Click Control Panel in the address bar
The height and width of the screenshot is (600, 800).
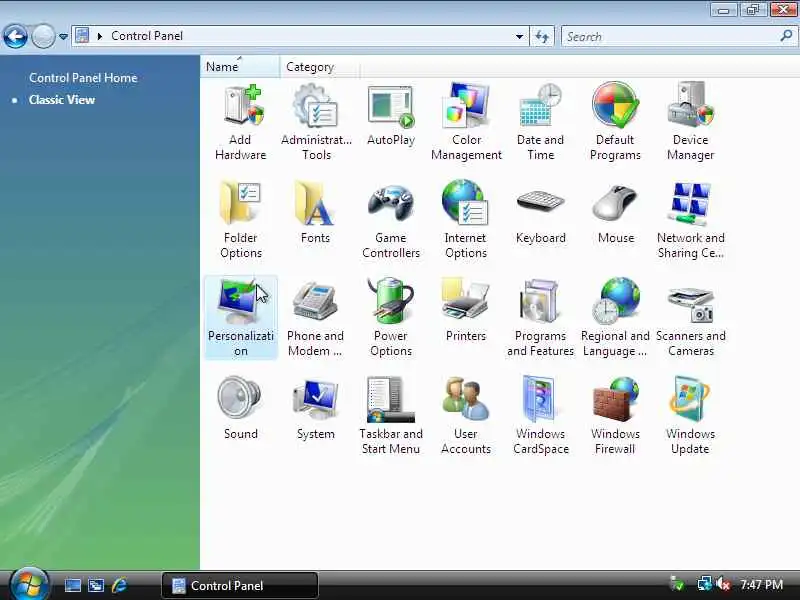pos(147,36)
